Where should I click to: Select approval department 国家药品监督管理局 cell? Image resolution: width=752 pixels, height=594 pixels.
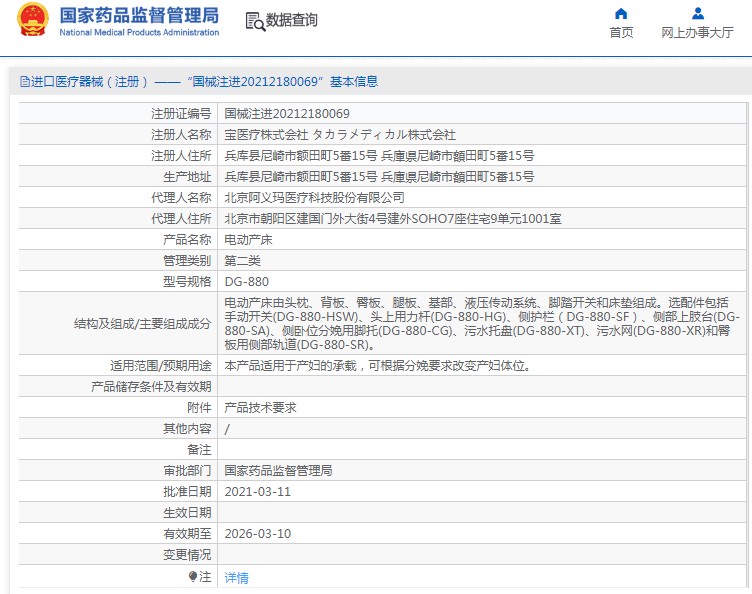click(279, 471)
